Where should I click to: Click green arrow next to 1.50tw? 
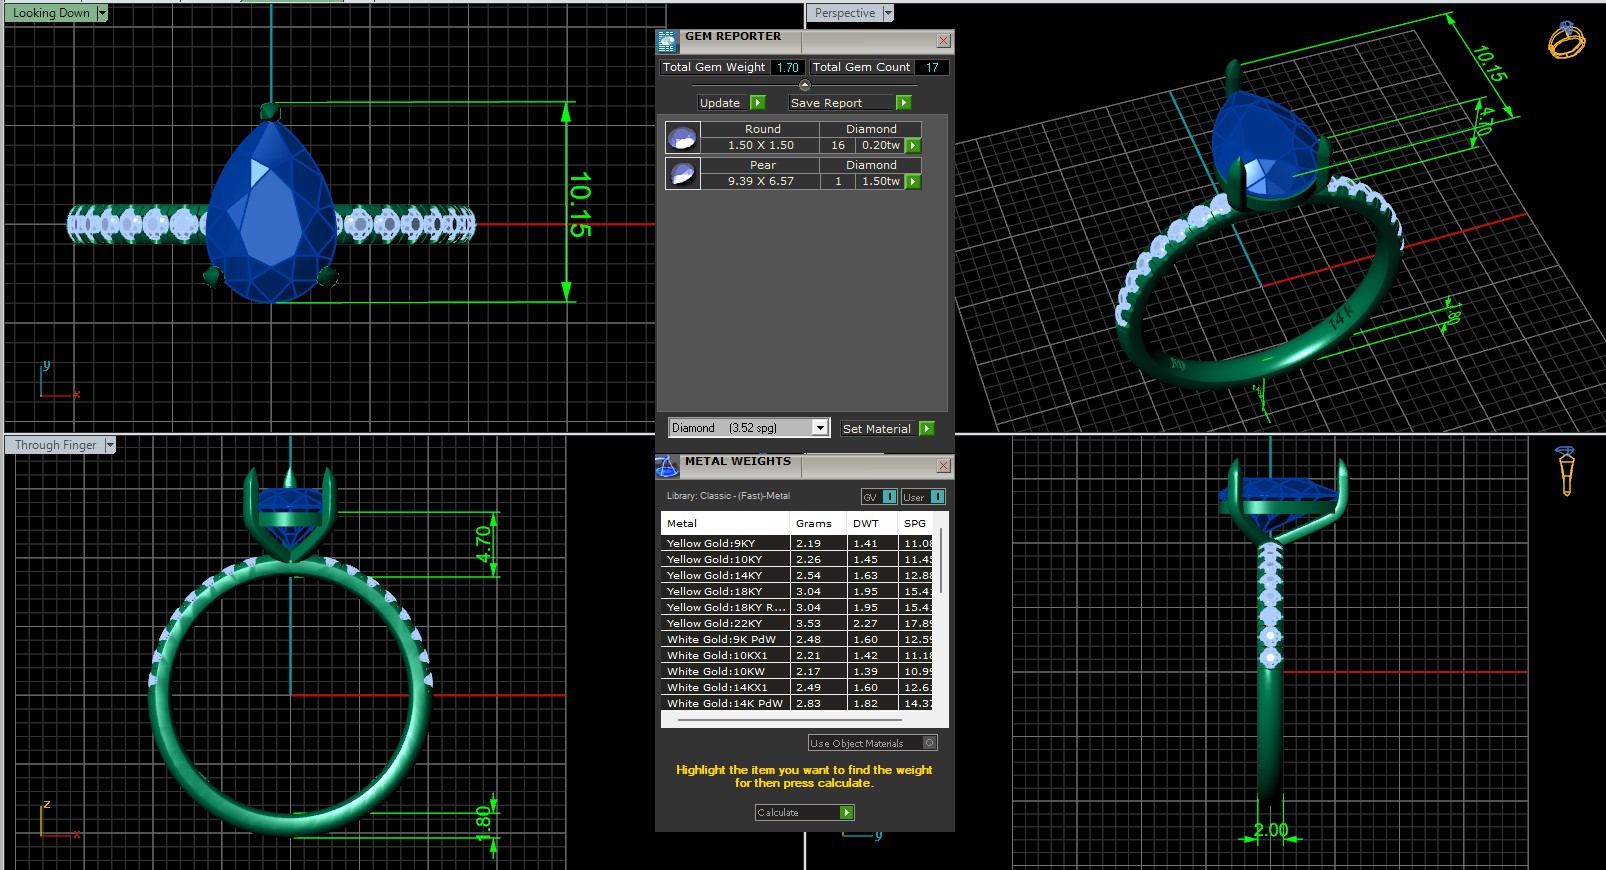click(913, 182)
